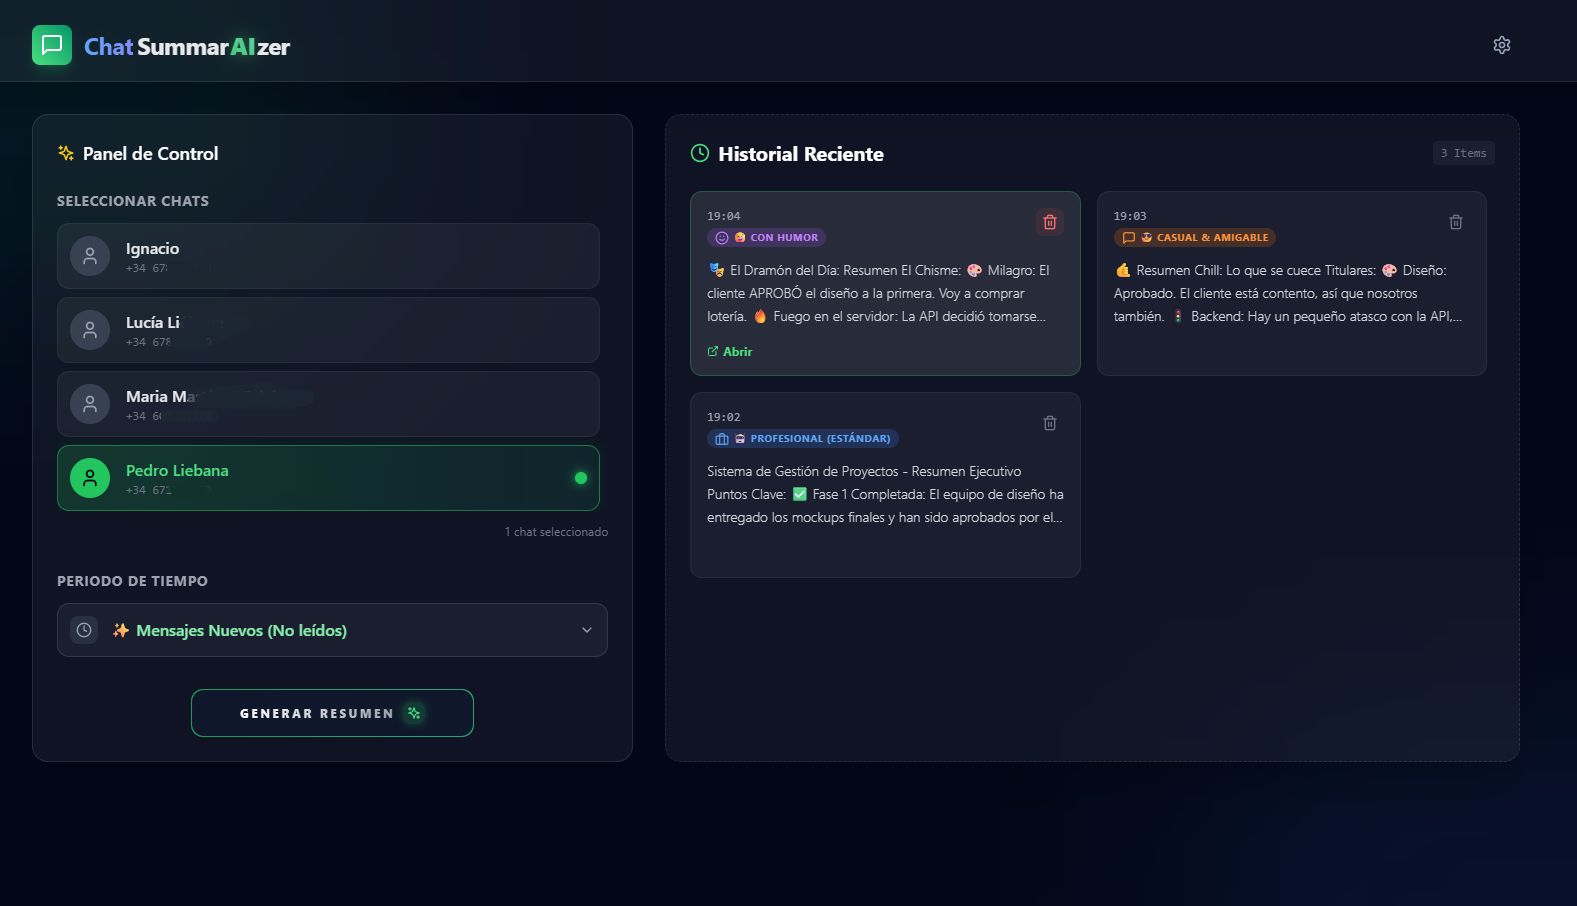
Task: Click the clock icon in period selector
Action: pos(84,630)
